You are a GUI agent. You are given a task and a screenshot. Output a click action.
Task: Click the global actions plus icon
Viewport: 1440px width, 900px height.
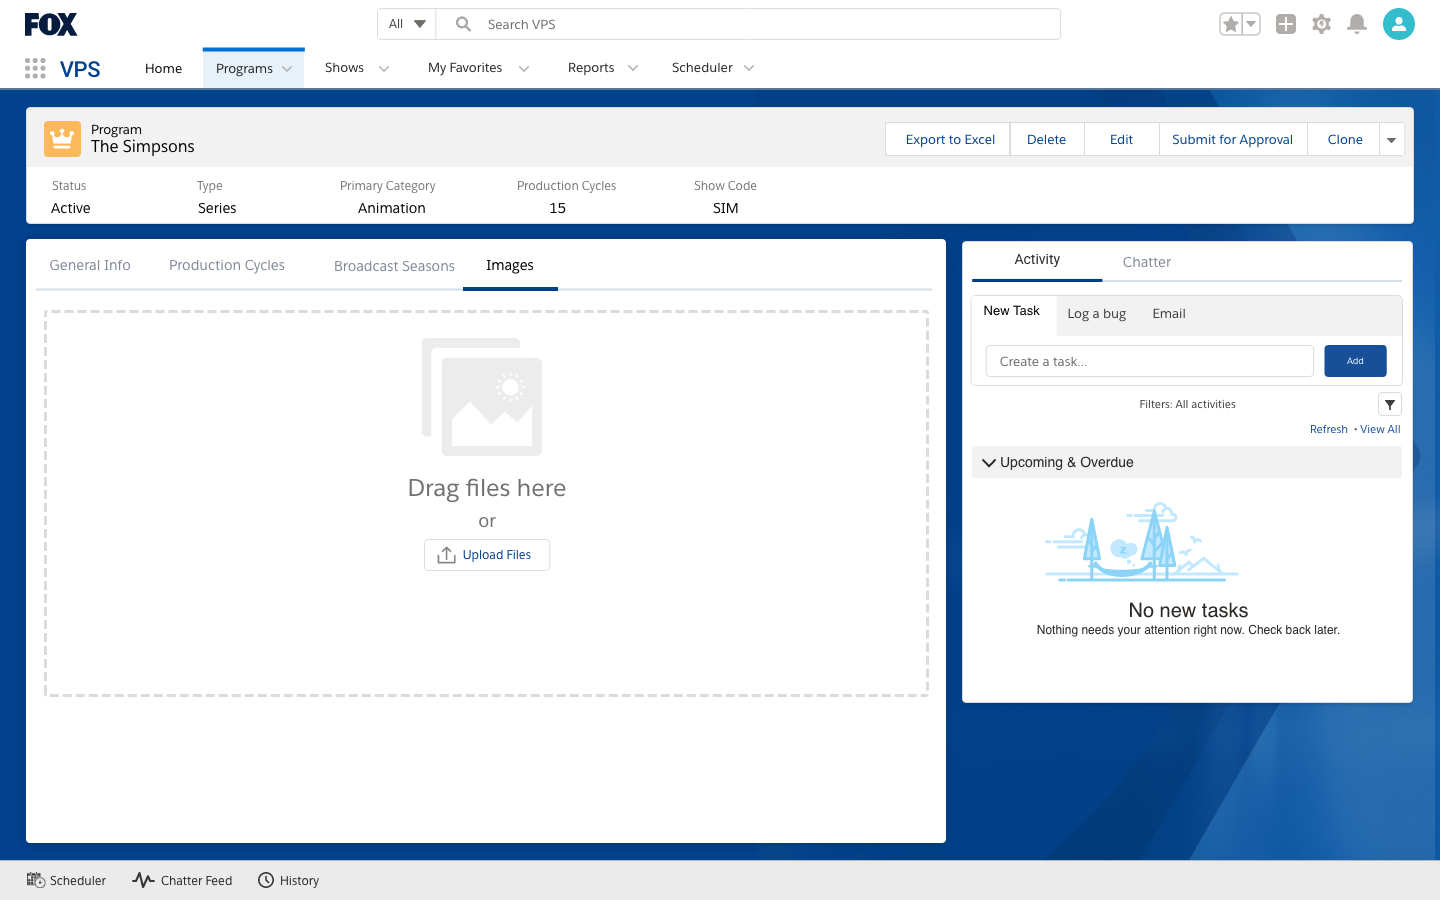[x=1286, y=24]
